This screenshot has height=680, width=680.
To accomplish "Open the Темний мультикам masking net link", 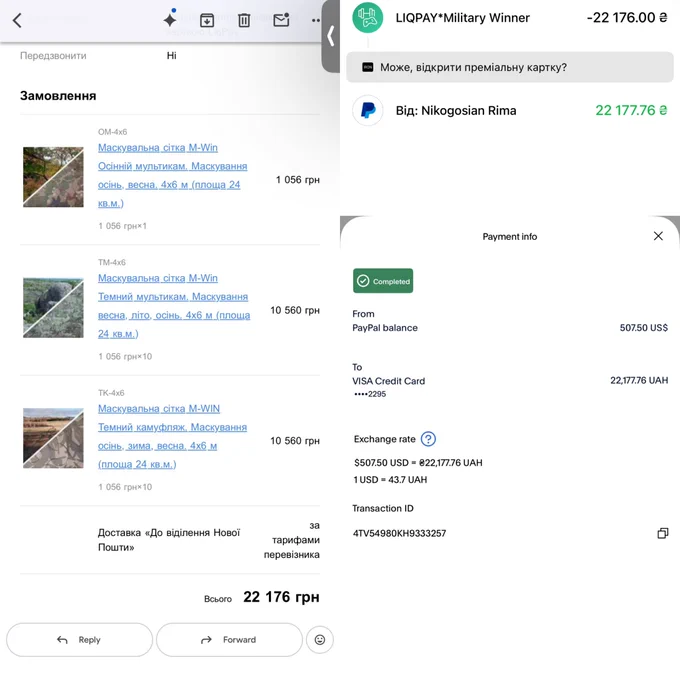I will (174, 306).
